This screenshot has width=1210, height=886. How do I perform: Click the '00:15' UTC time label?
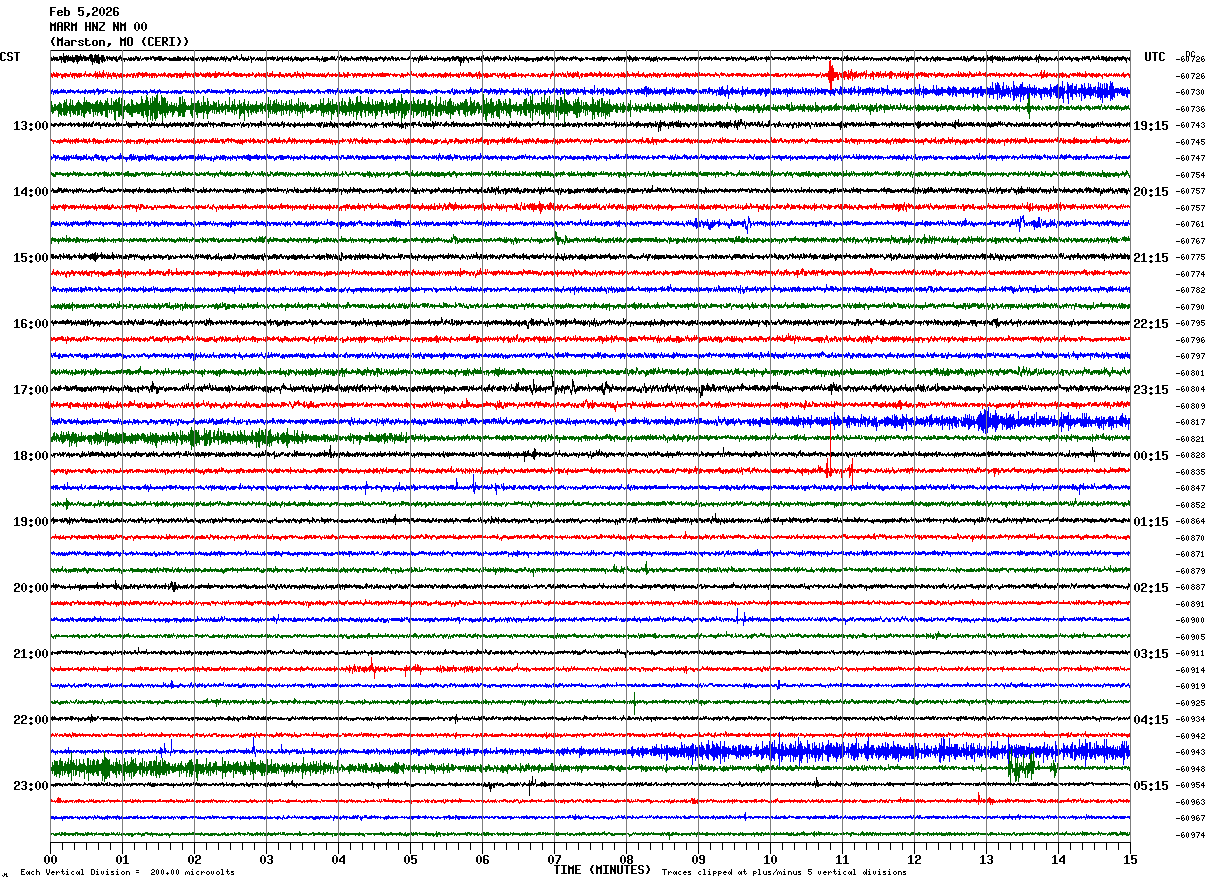coord(1151,456)
